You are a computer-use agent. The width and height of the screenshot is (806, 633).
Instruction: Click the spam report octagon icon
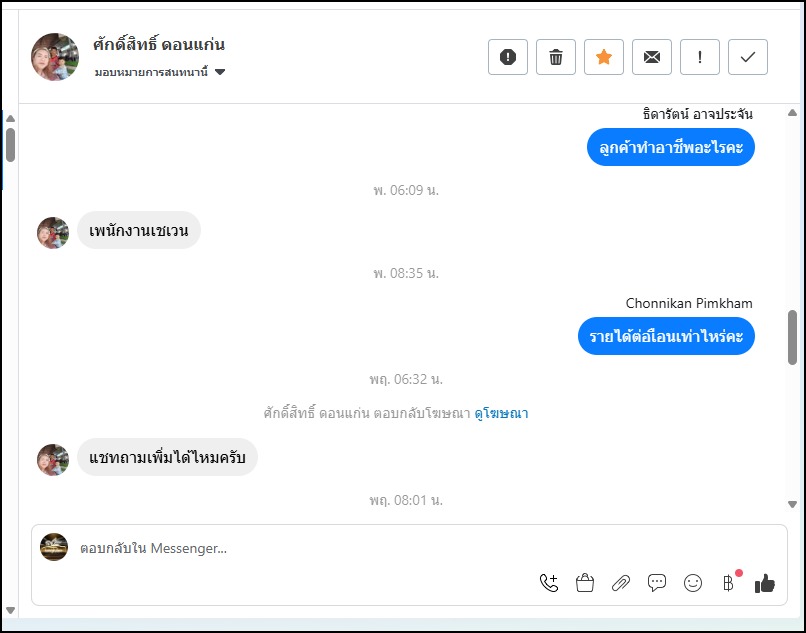point(508,57)
